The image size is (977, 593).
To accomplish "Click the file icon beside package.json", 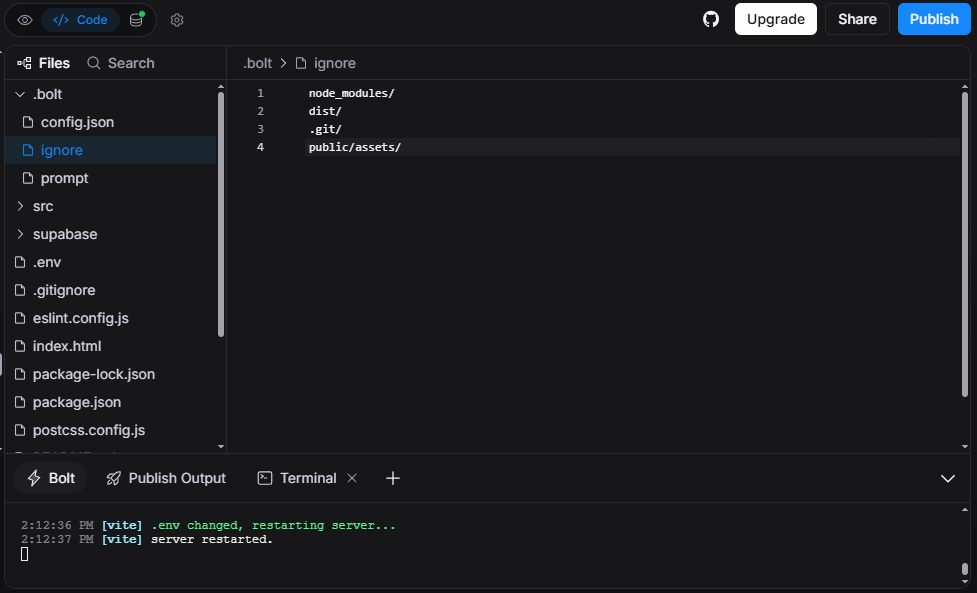I will 20,402.
